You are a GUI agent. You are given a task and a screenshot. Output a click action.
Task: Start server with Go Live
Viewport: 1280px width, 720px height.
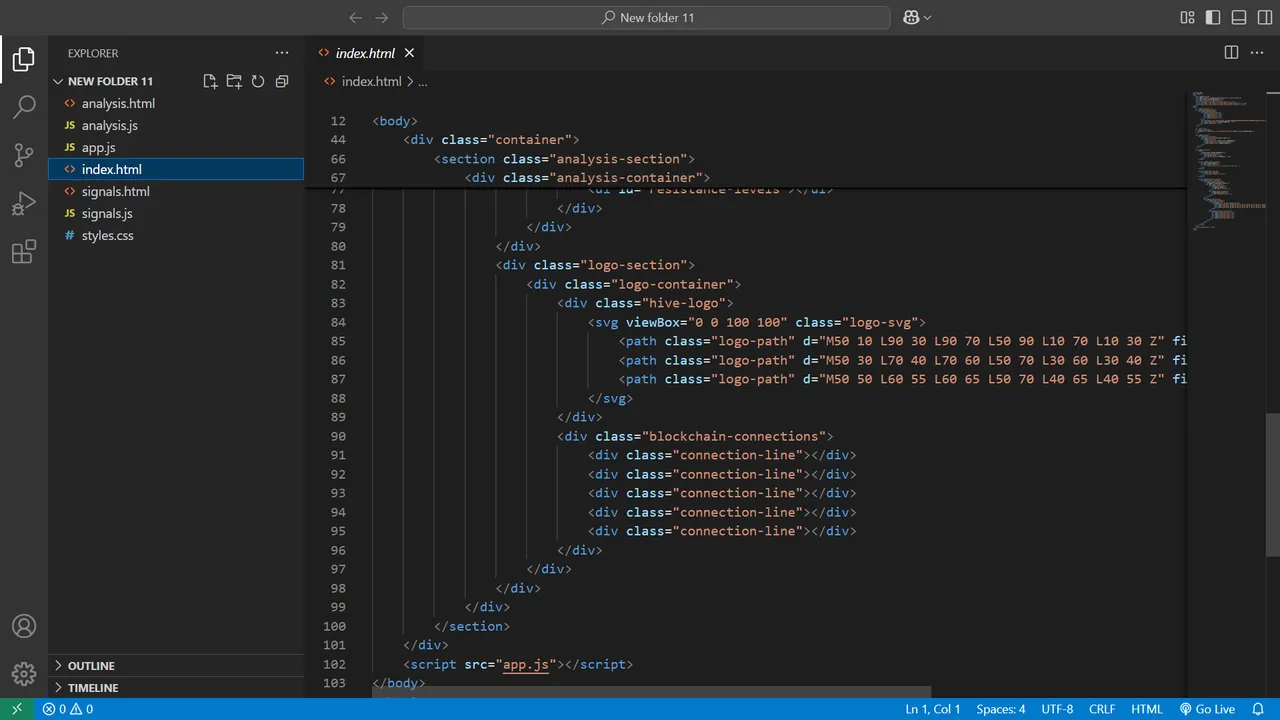(x=1207, y=709)
